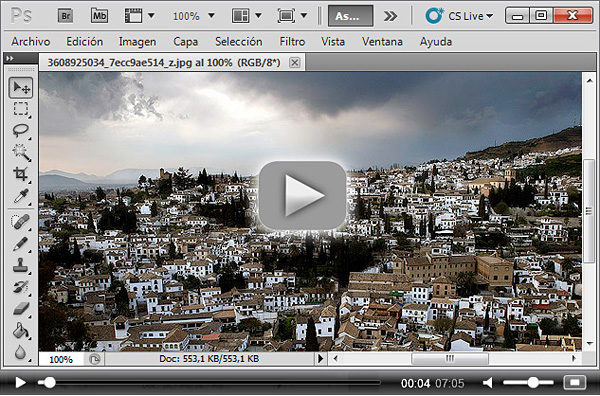600x396 pixels.
Task: Click the video progress slider handle
Action: click(x=49, y=382)
